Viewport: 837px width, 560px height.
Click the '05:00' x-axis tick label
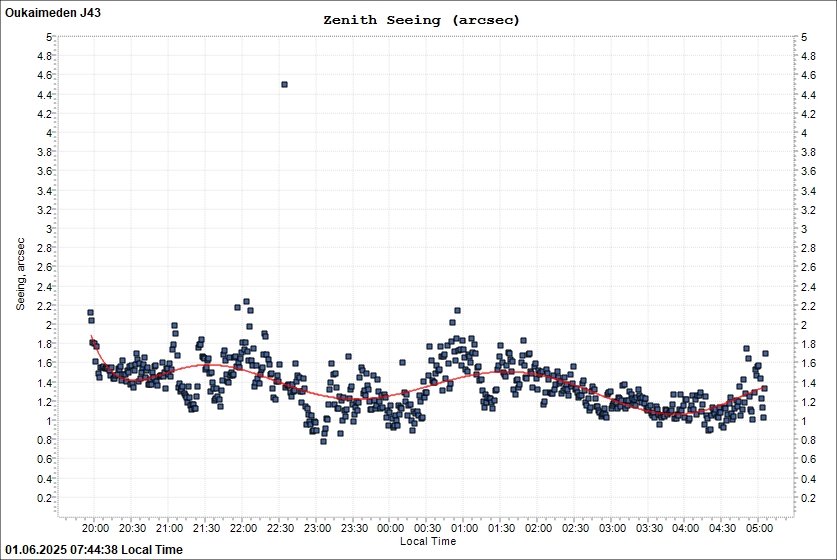pos(759,528)
